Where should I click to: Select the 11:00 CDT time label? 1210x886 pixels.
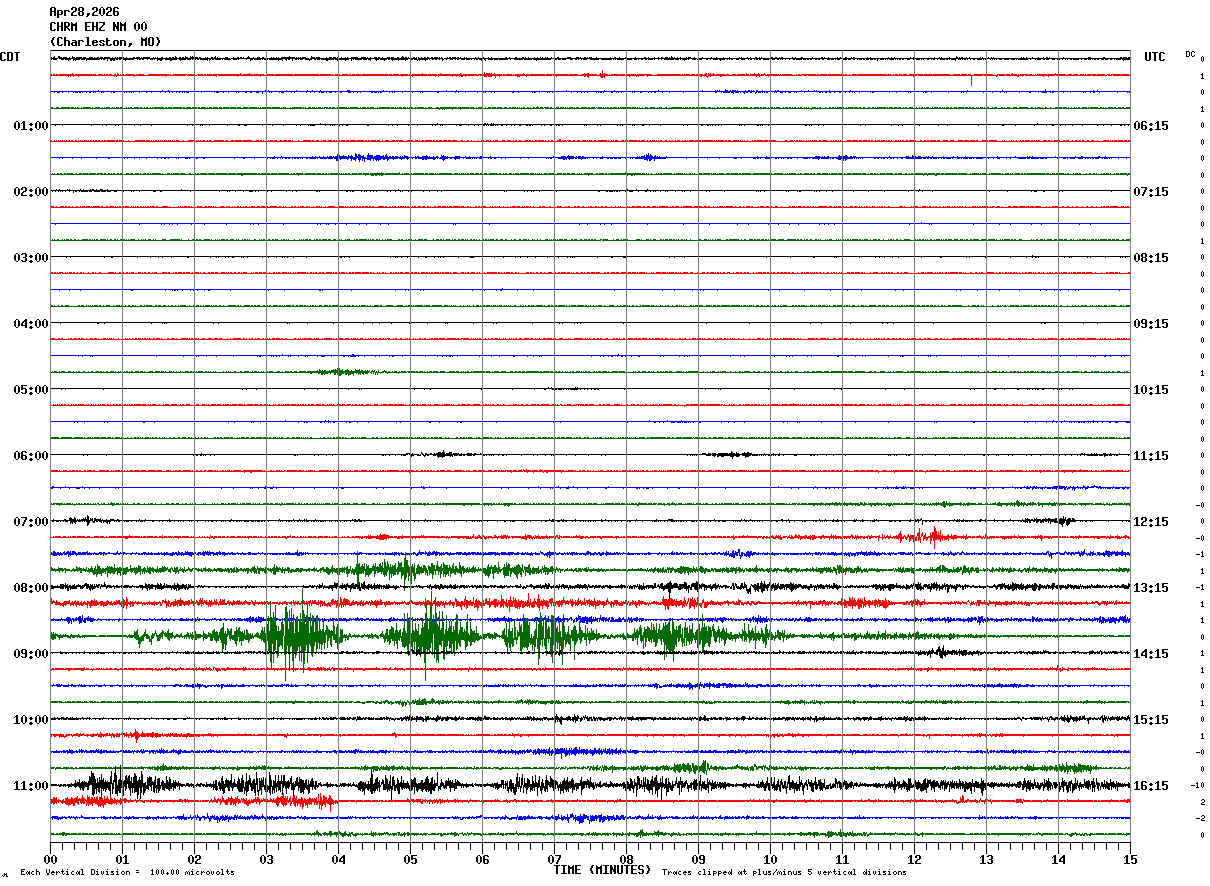(x=31, y=786)
